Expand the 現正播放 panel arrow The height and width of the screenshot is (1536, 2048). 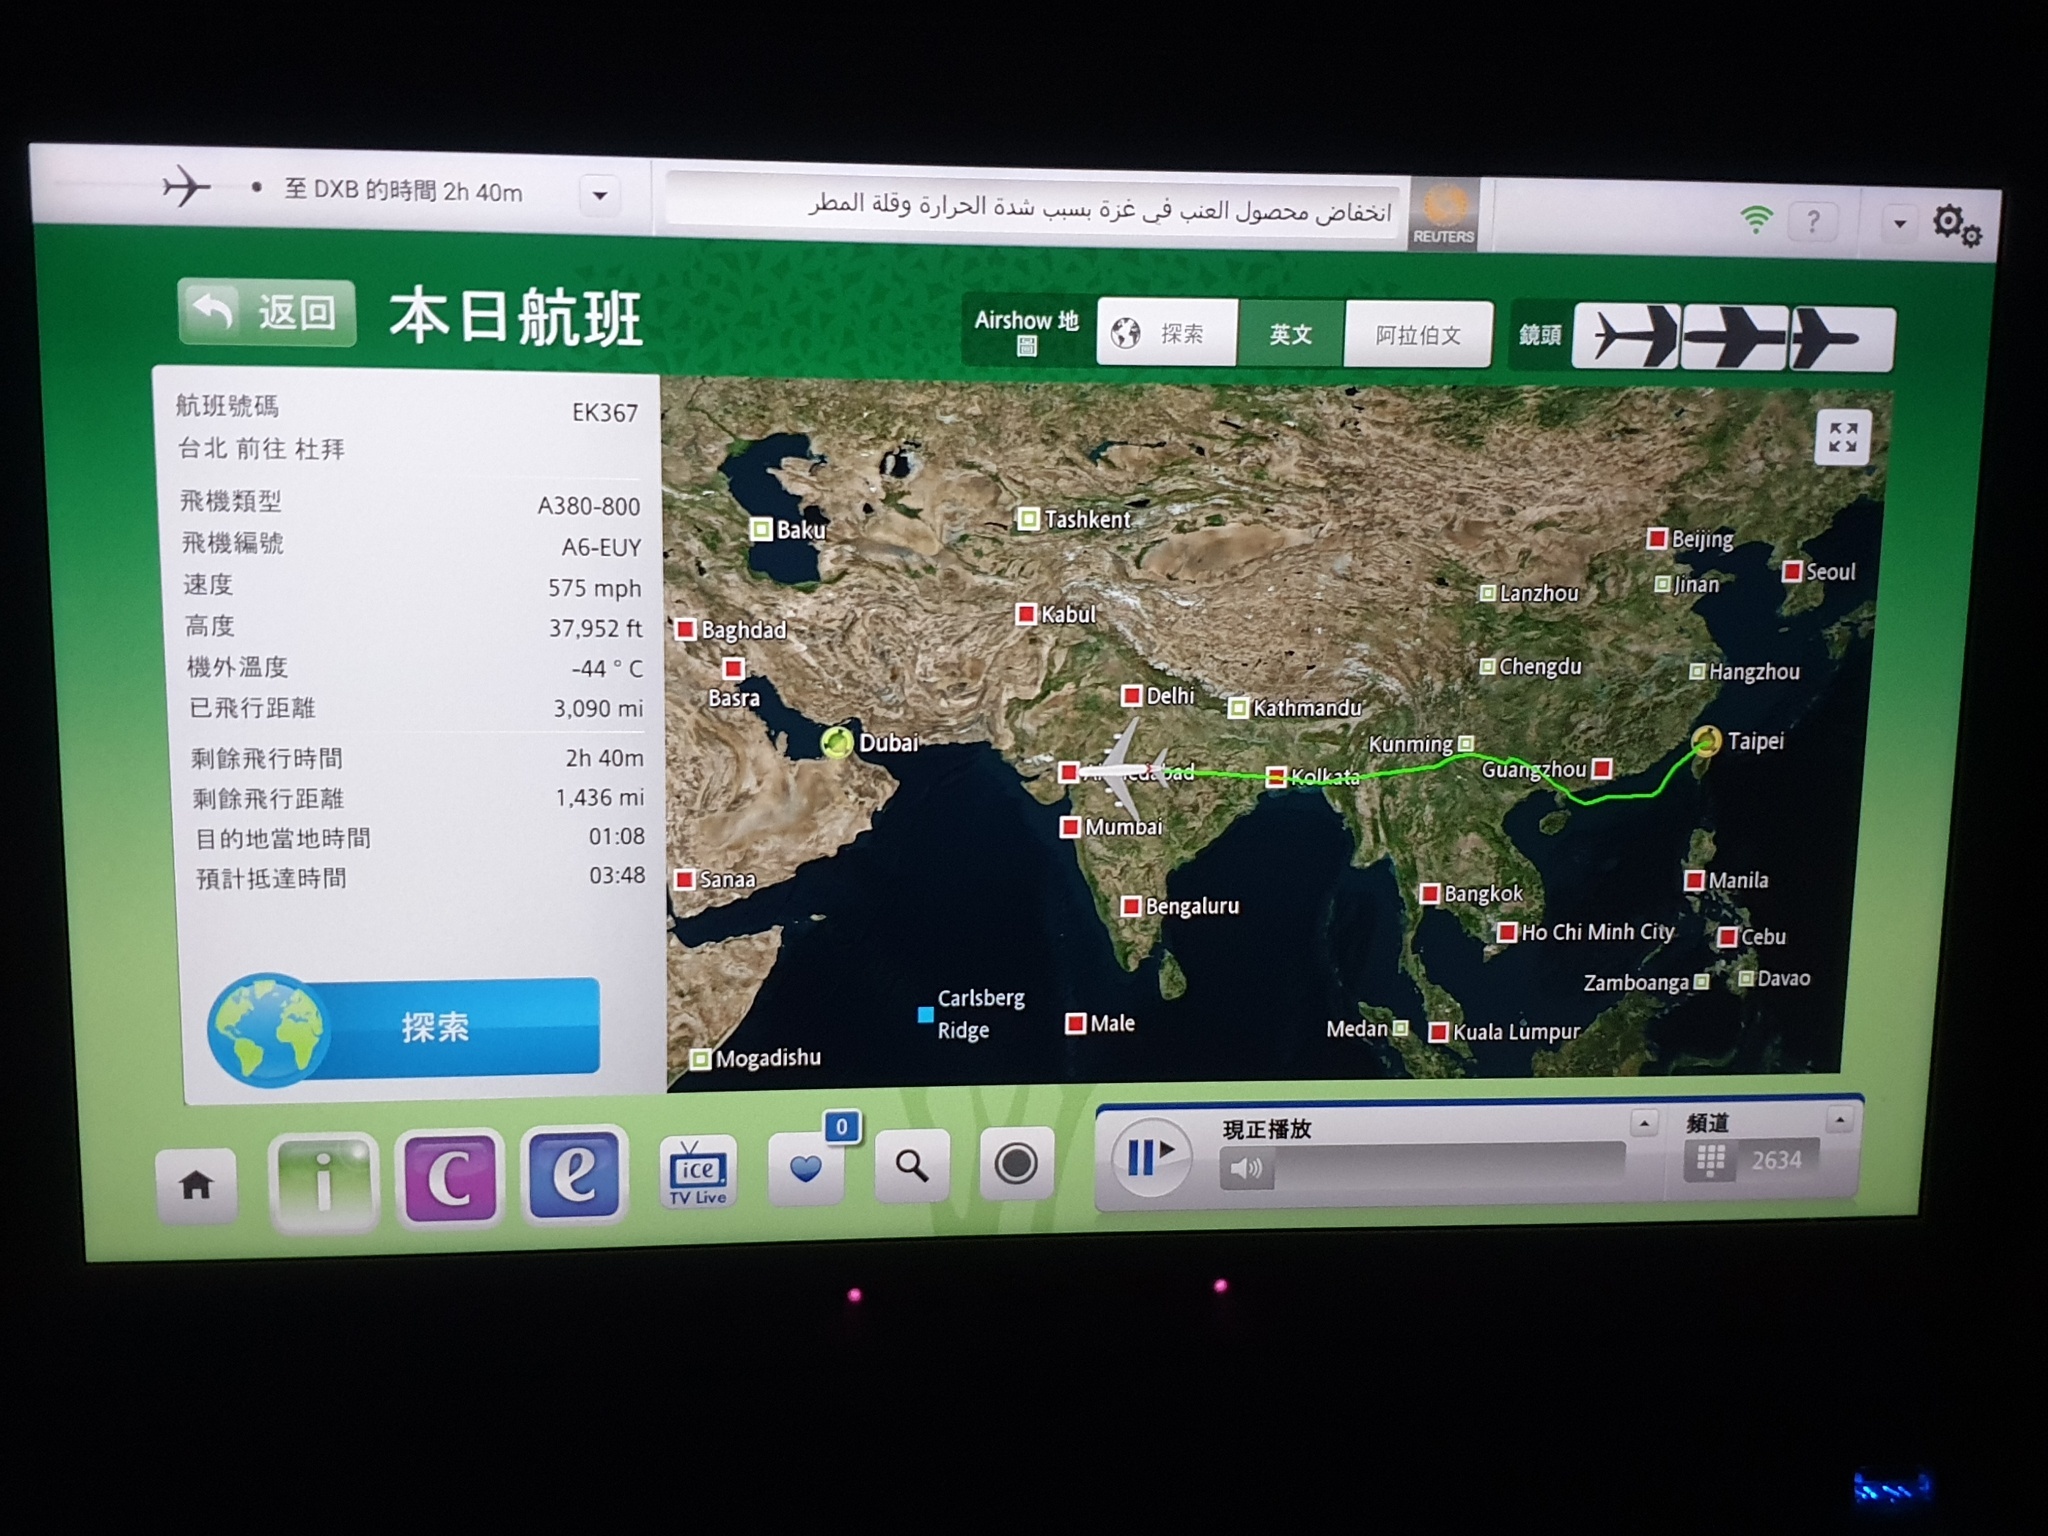click(1643, 1123)
